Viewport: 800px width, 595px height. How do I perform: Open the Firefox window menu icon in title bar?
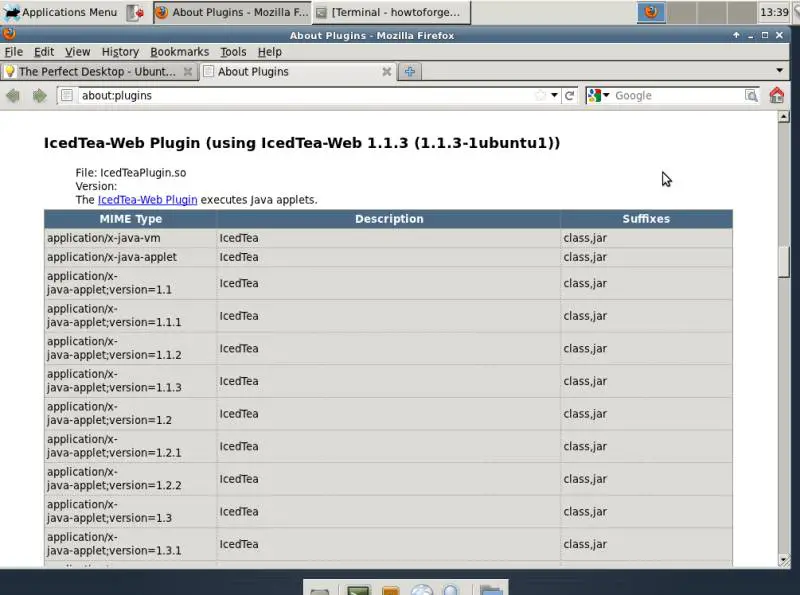9,35
